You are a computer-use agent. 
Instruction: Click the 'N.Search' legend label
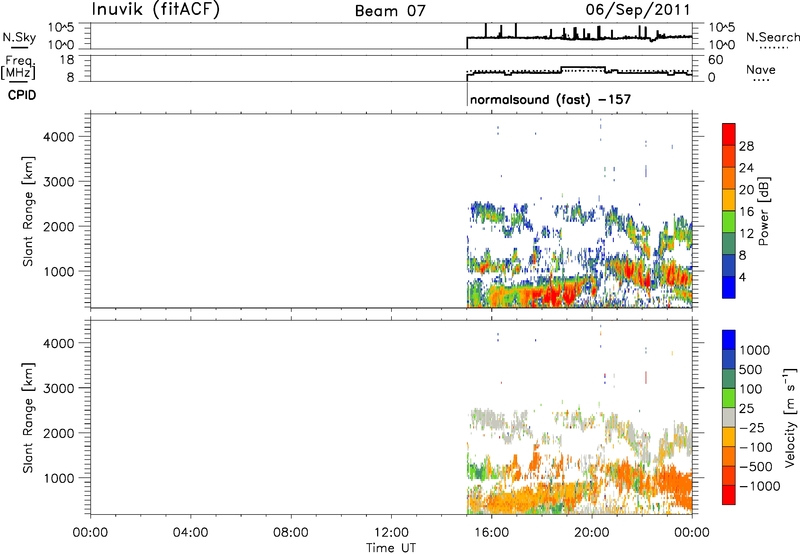point(772,37)
